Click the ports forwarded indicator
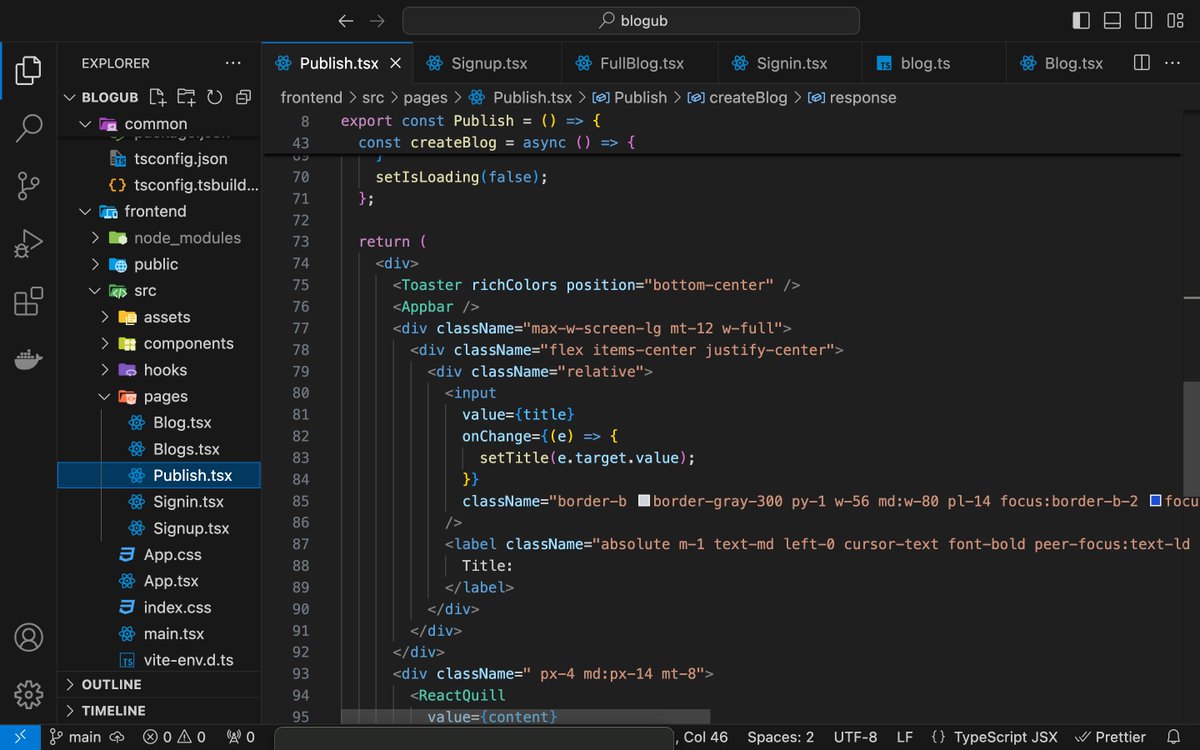This screenshot has width=1200, height=750. pos(242,737)
